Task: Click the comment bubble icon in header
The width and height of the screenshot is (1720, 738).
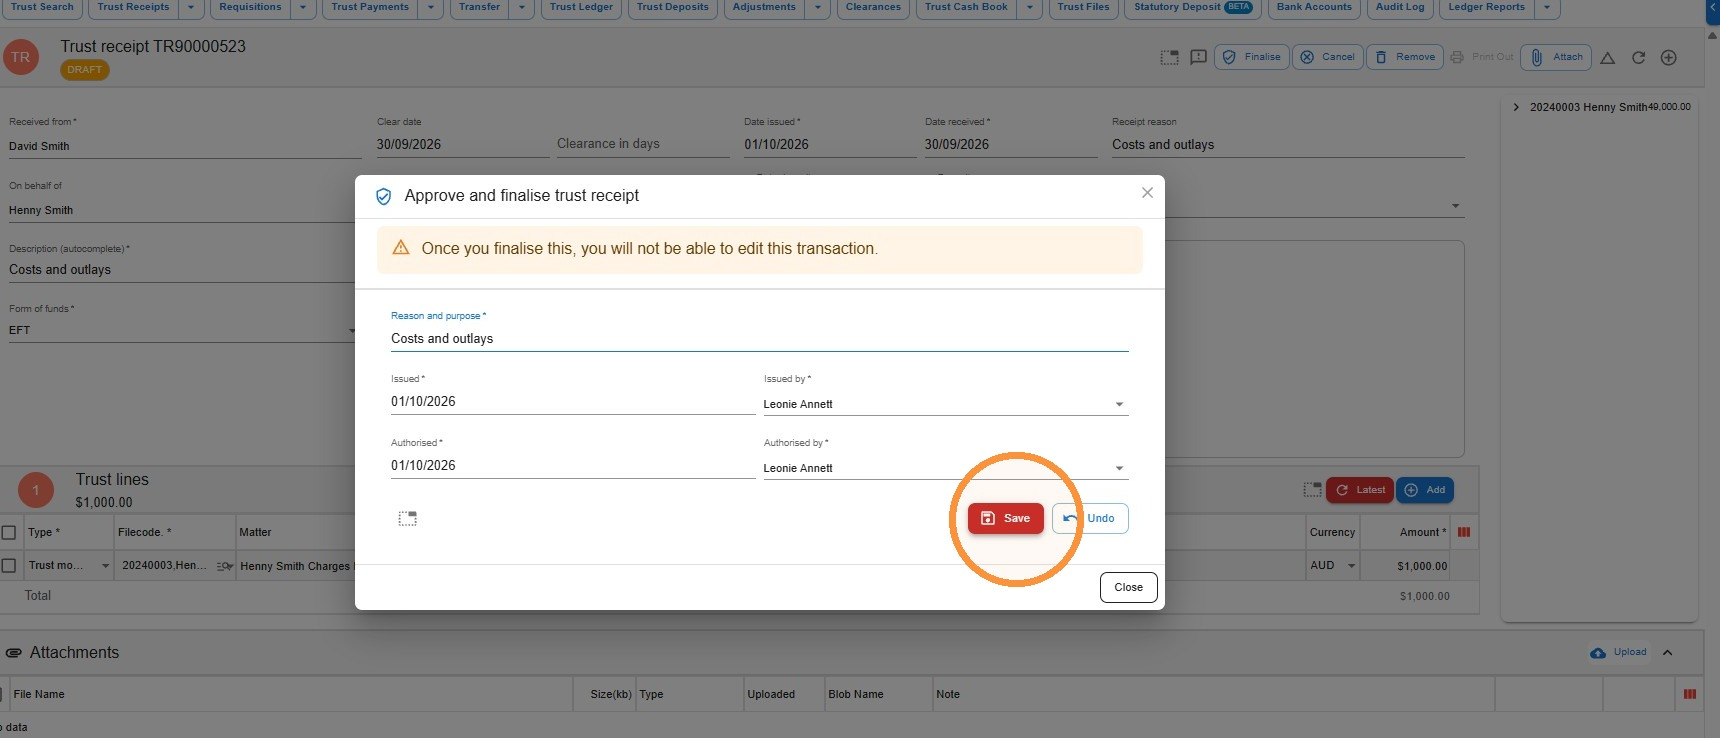Action: tap(1199, 58)
